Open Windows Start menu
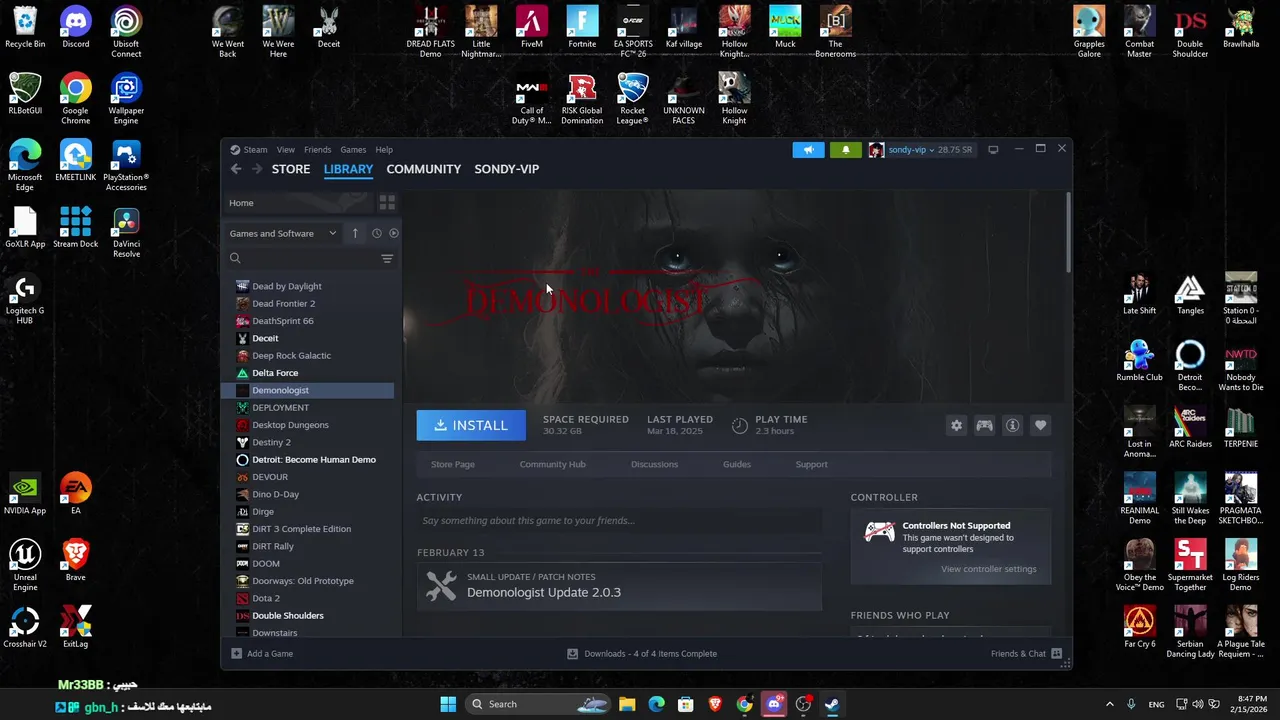The width and height of the screenshot is (1280, 720). pyautogui.click(x=448, y=704)
